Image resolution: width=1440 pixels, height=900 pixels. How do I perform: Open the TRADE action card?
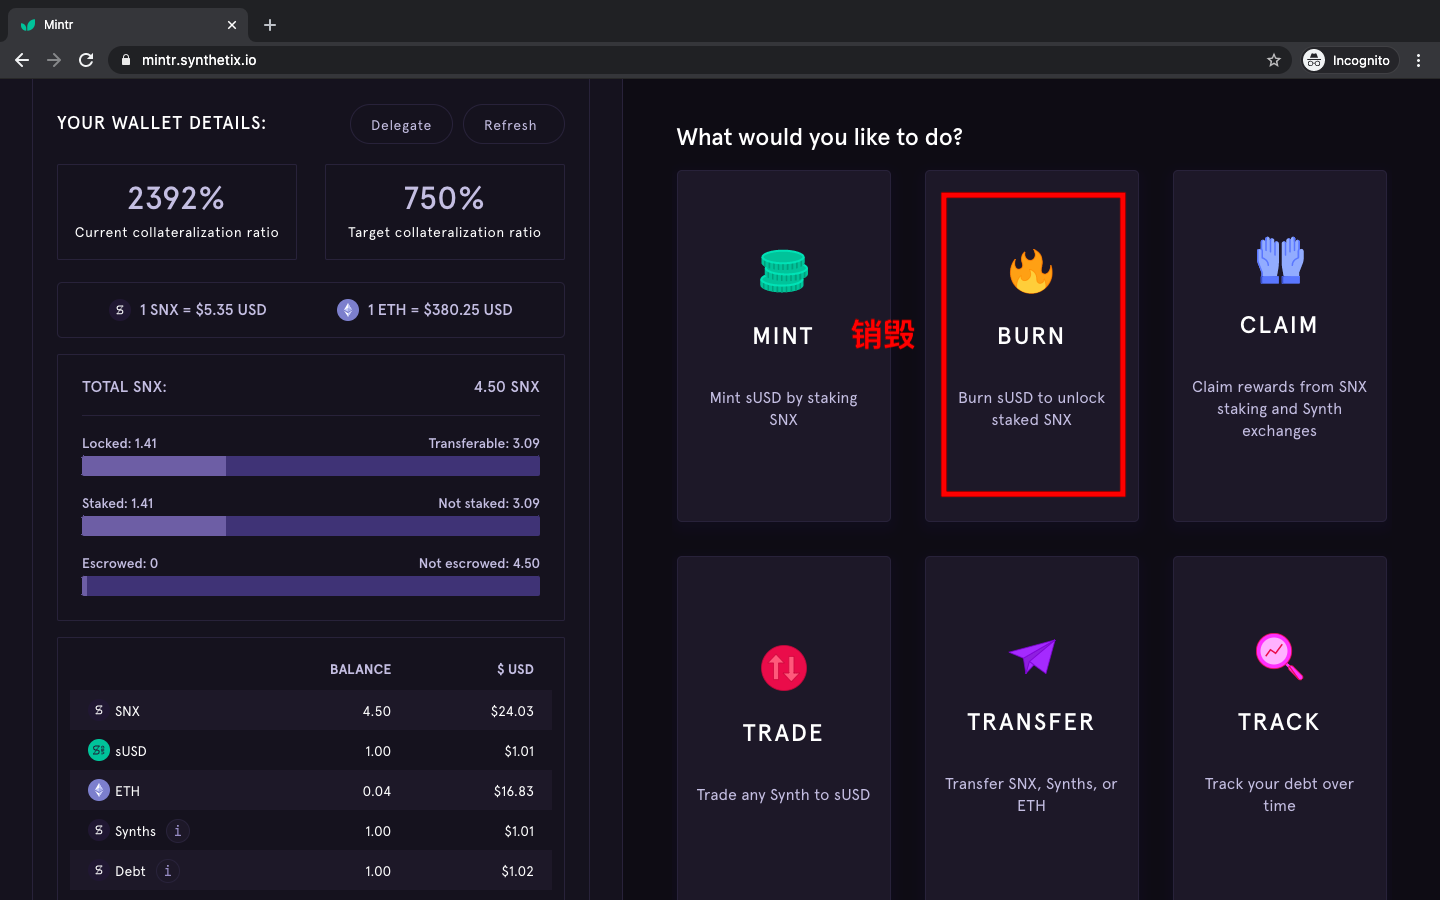click(x=784, y=728)
